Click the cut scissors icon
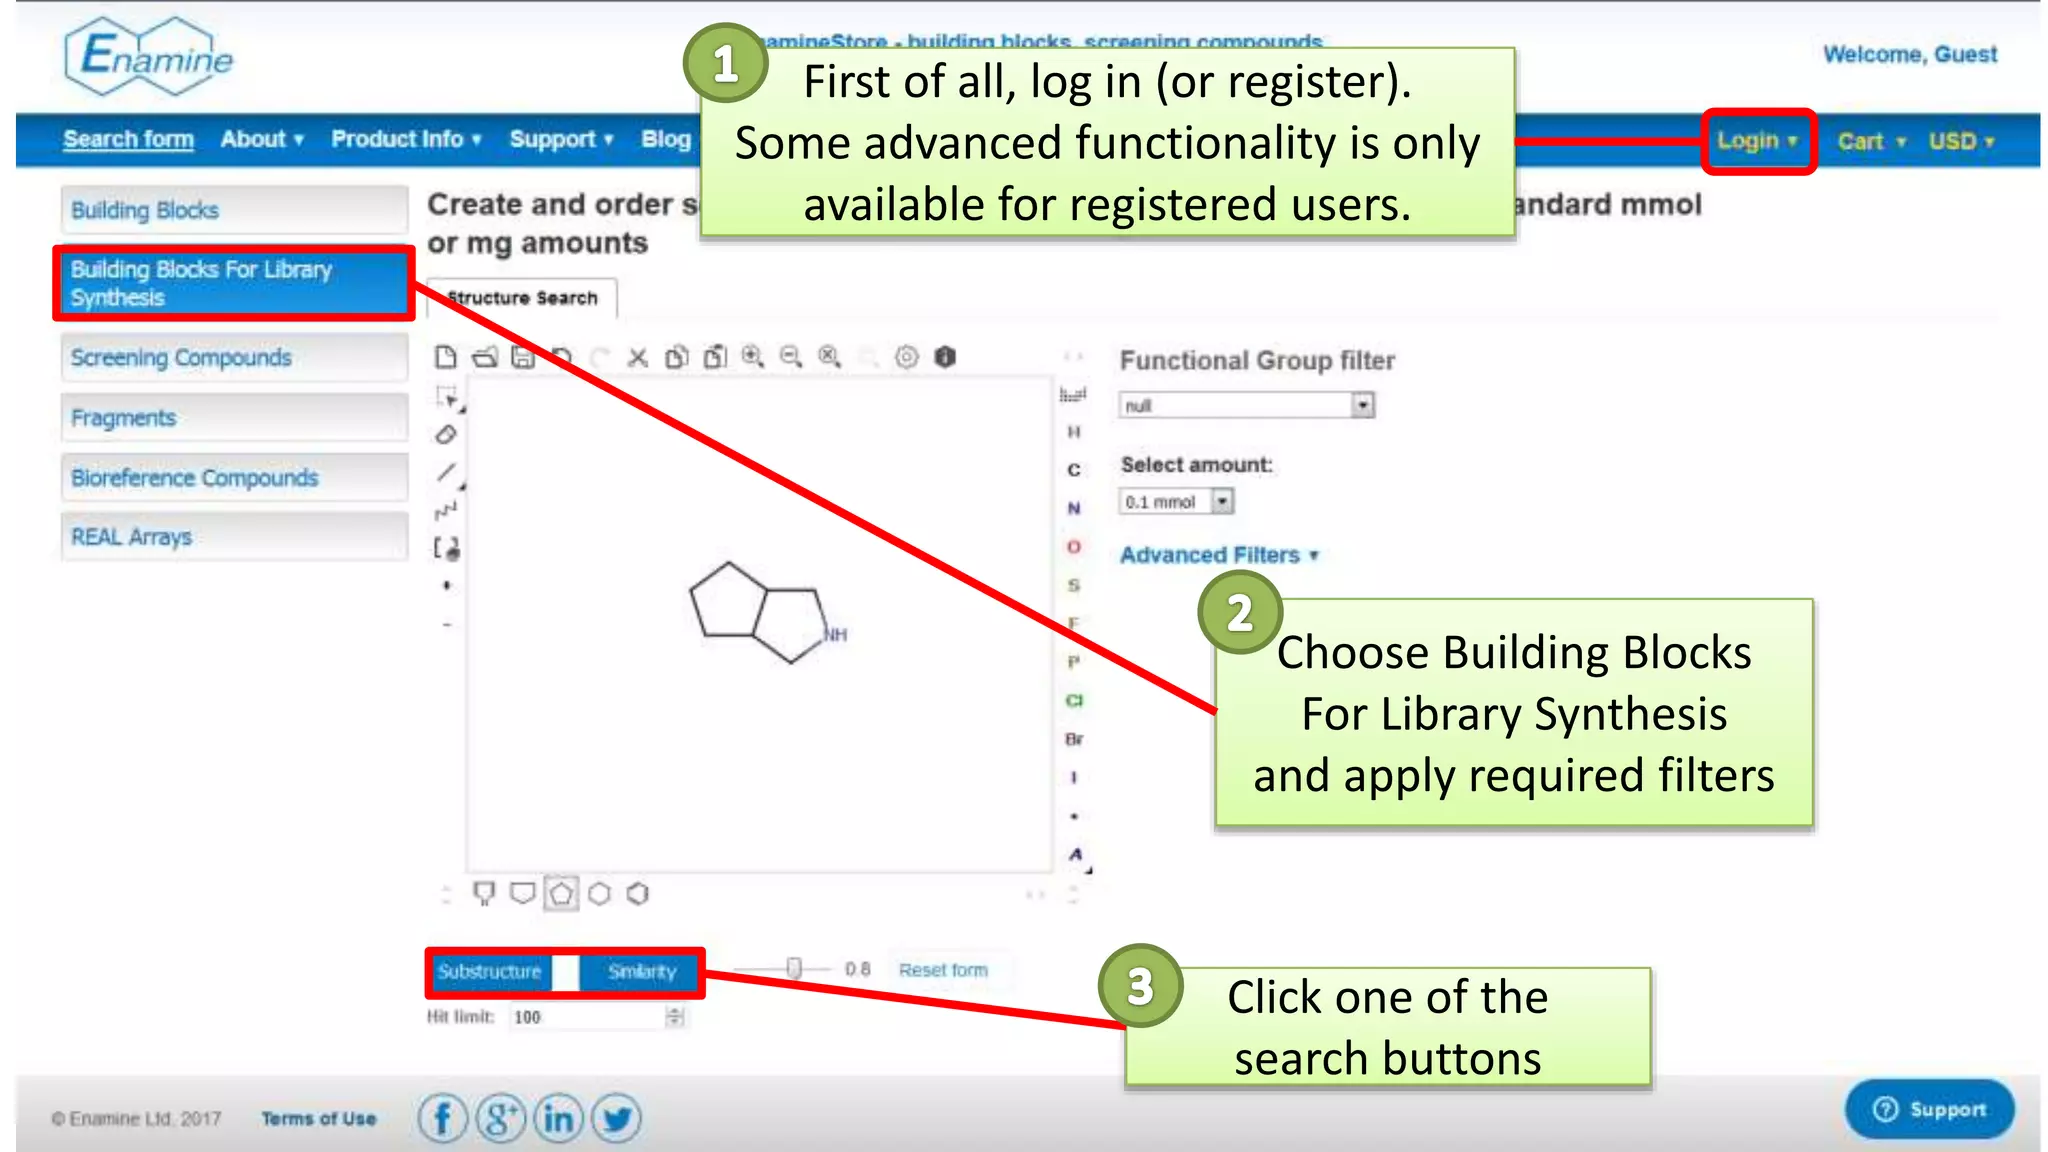 [x=638, y=357]
